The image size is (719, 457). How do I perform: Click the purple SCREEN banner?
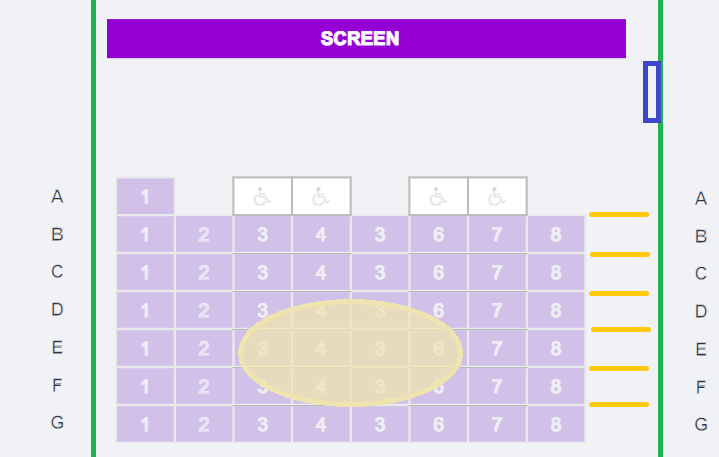pos(366,39)
